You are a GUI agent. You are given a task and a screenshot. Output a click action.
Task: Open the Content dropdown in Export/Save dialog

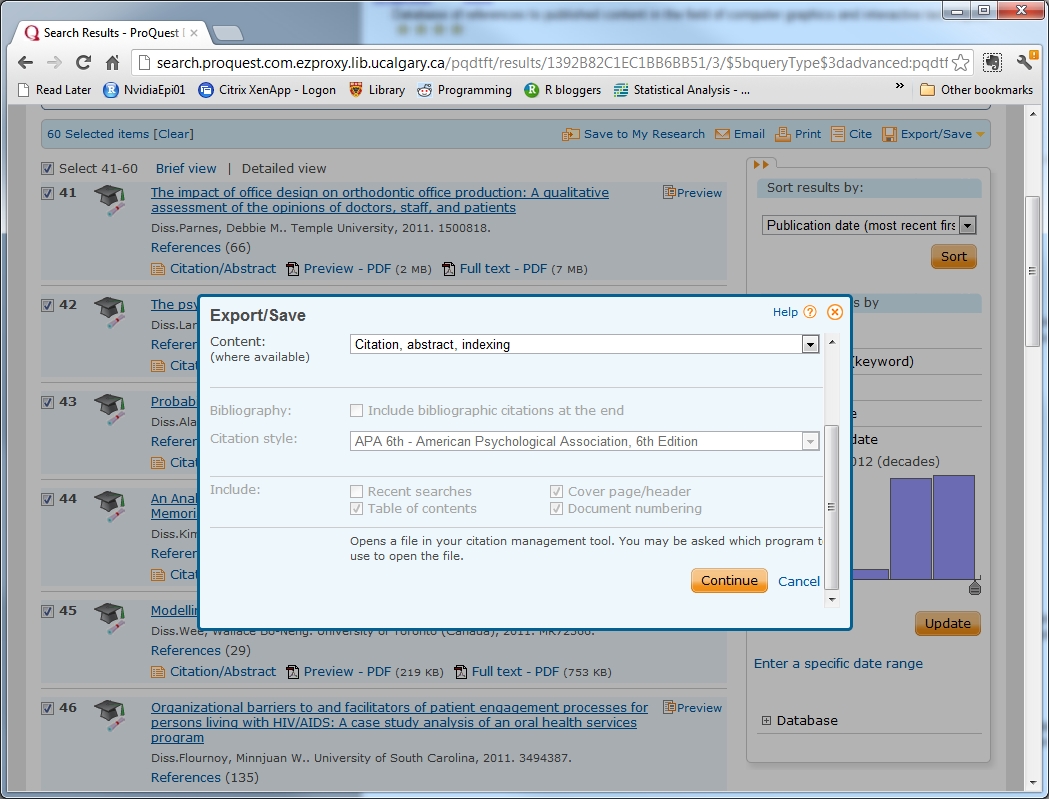(810, 344)
